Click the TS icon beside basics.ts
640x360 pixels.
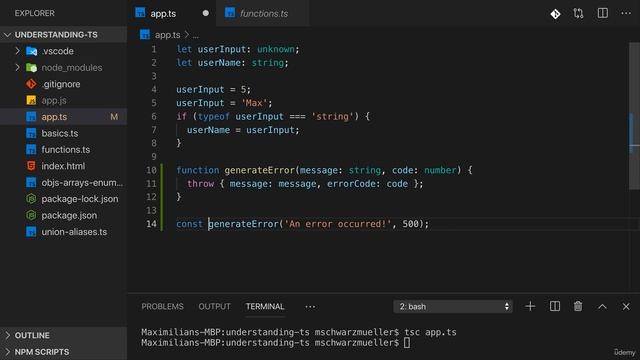[31, 133]
